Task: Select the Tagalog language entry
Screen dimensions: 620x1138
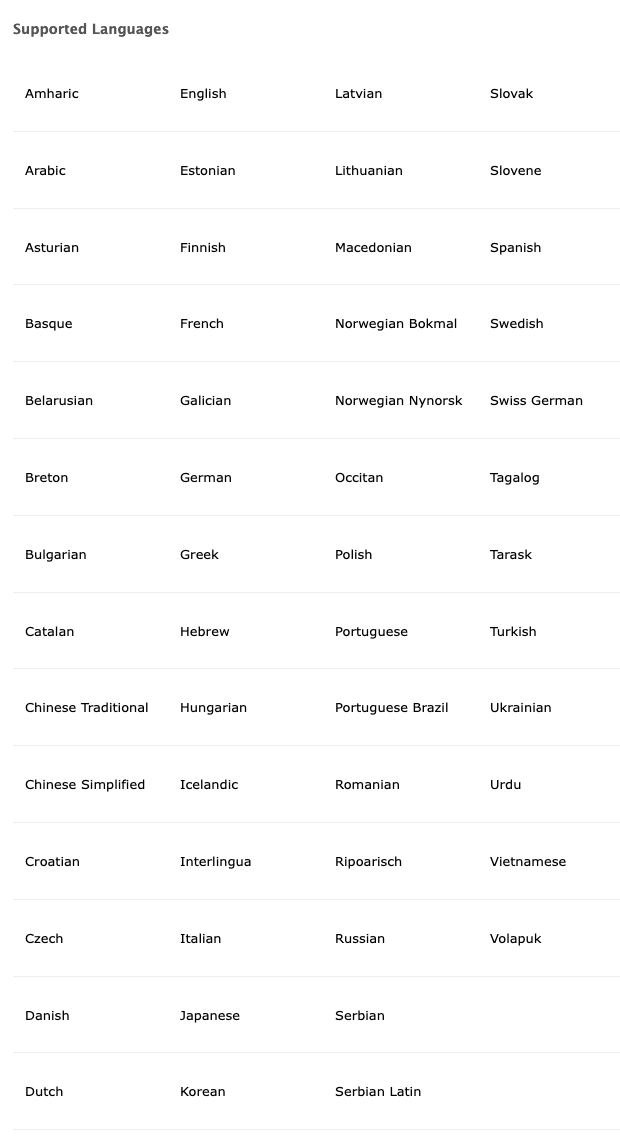Action: (x=515, y=478)
